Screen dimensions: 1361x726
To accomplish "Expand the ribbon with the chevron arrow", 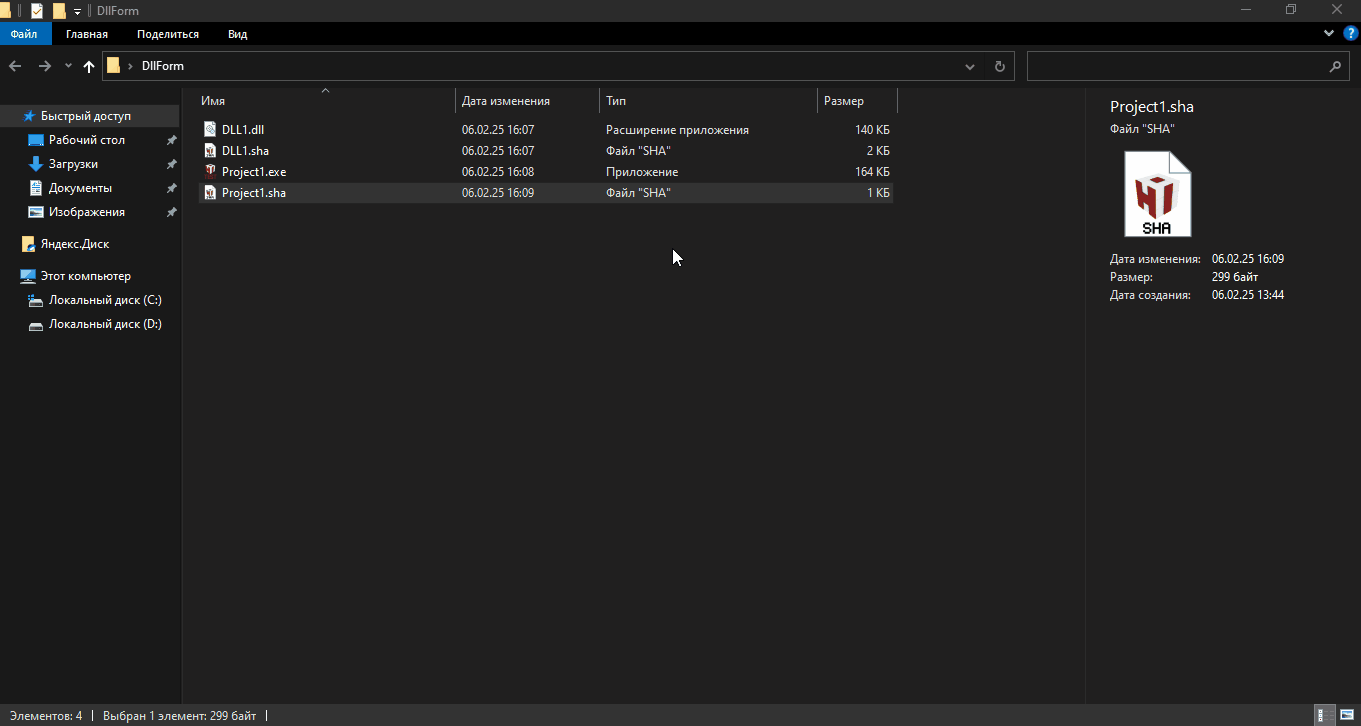I will tap(1329, 33).
